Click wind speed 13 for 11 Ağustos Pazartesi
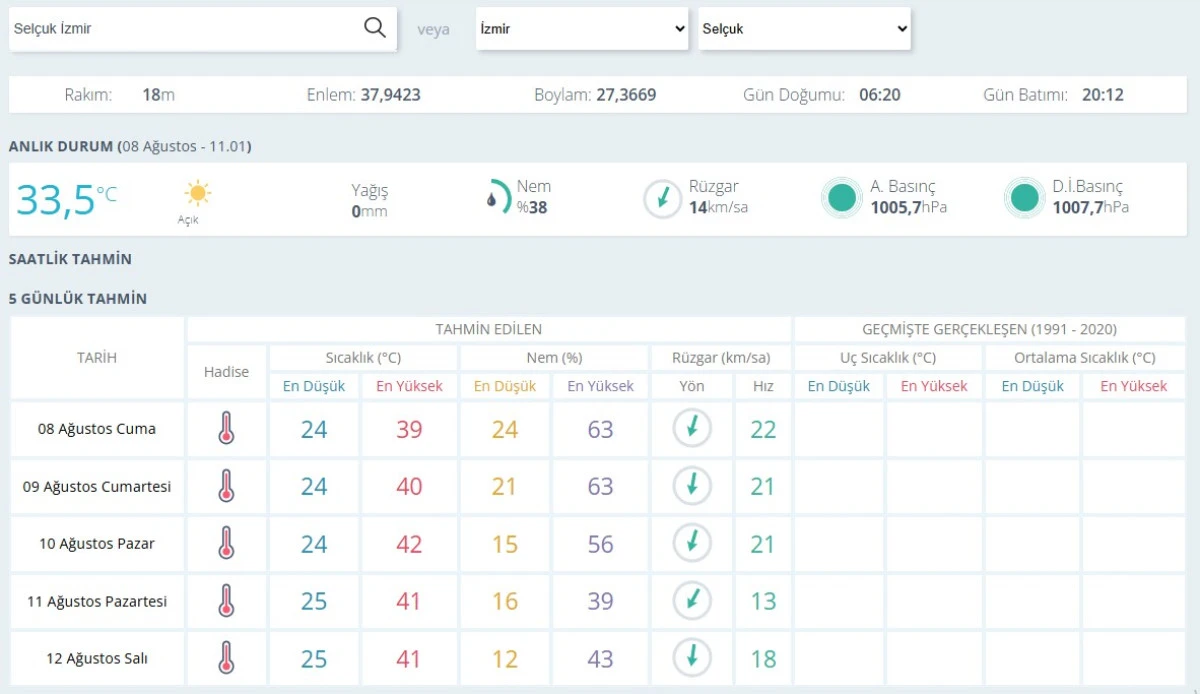 (763, 602)
